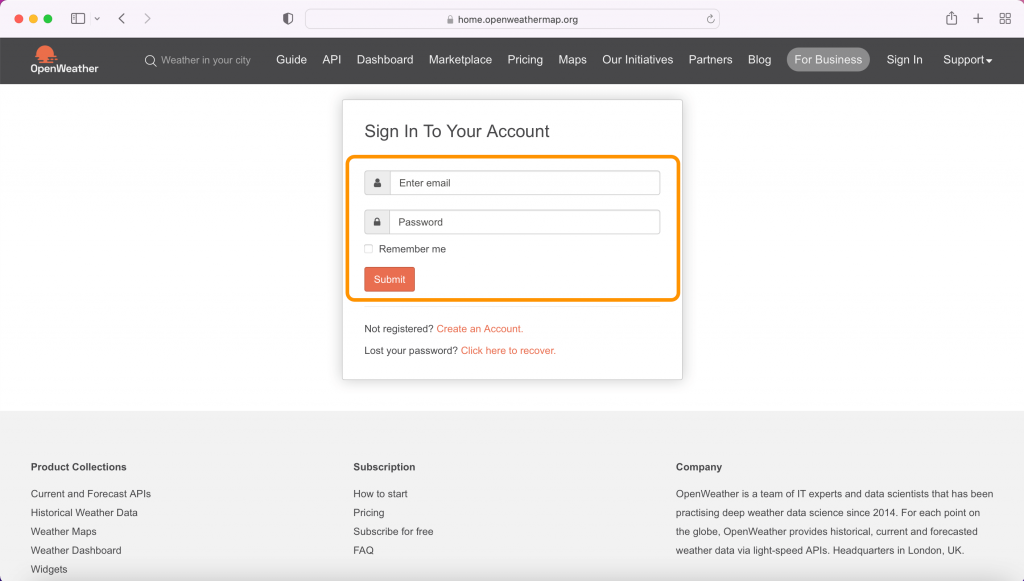The height and width of the screenshot is (581, 1024).
Task: Open a new tab with plus icon
Action: [978, 19]
